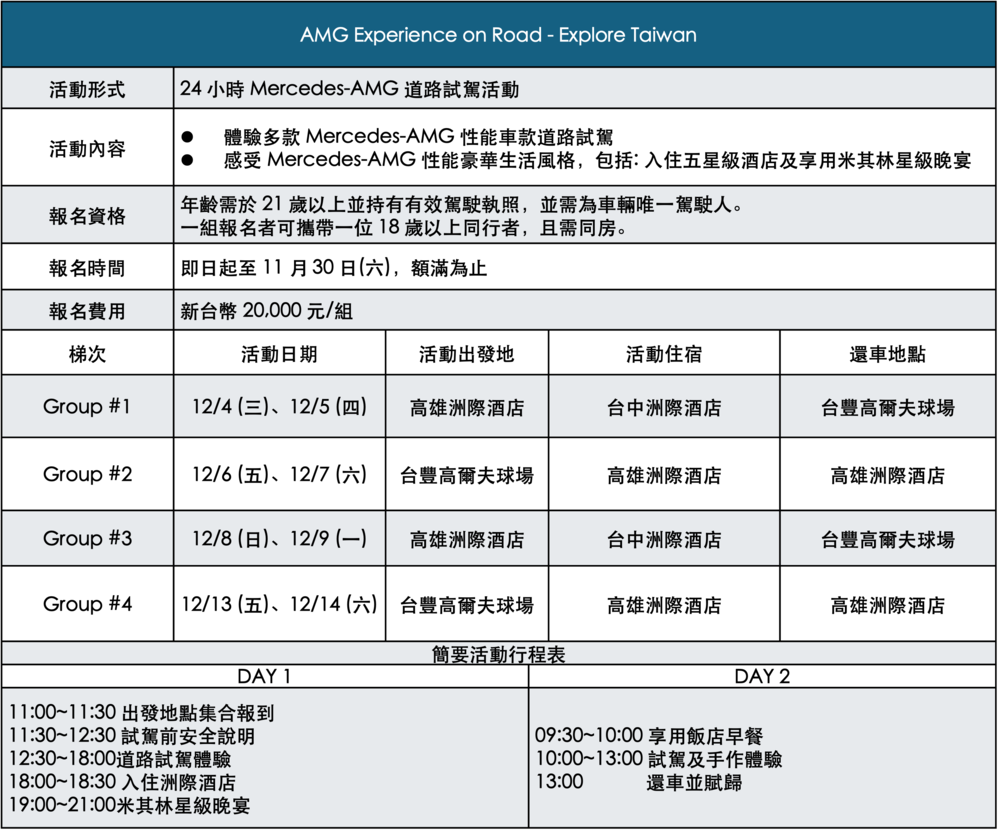This screenshot has width=1000, height=830.
Task: Click the "DAY 2" header
Action: (762, 676)
